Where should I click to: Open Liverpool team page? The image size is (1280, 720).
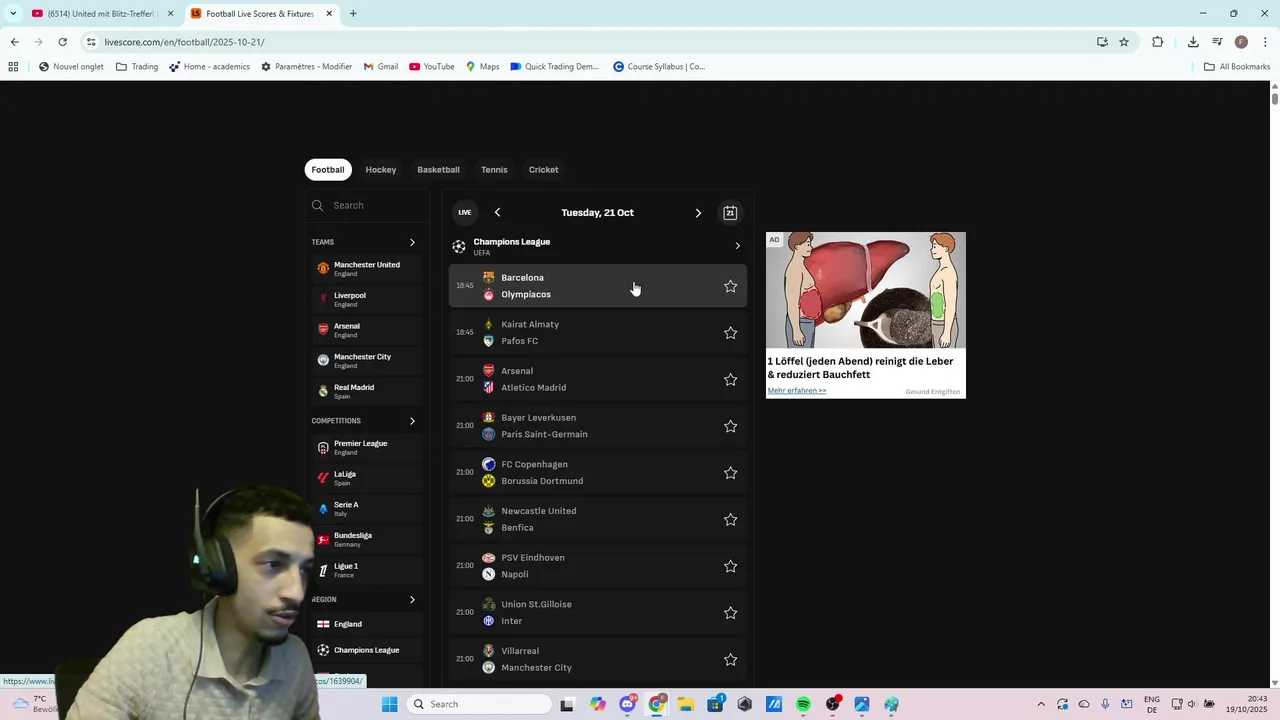click(x=366, y=299)
